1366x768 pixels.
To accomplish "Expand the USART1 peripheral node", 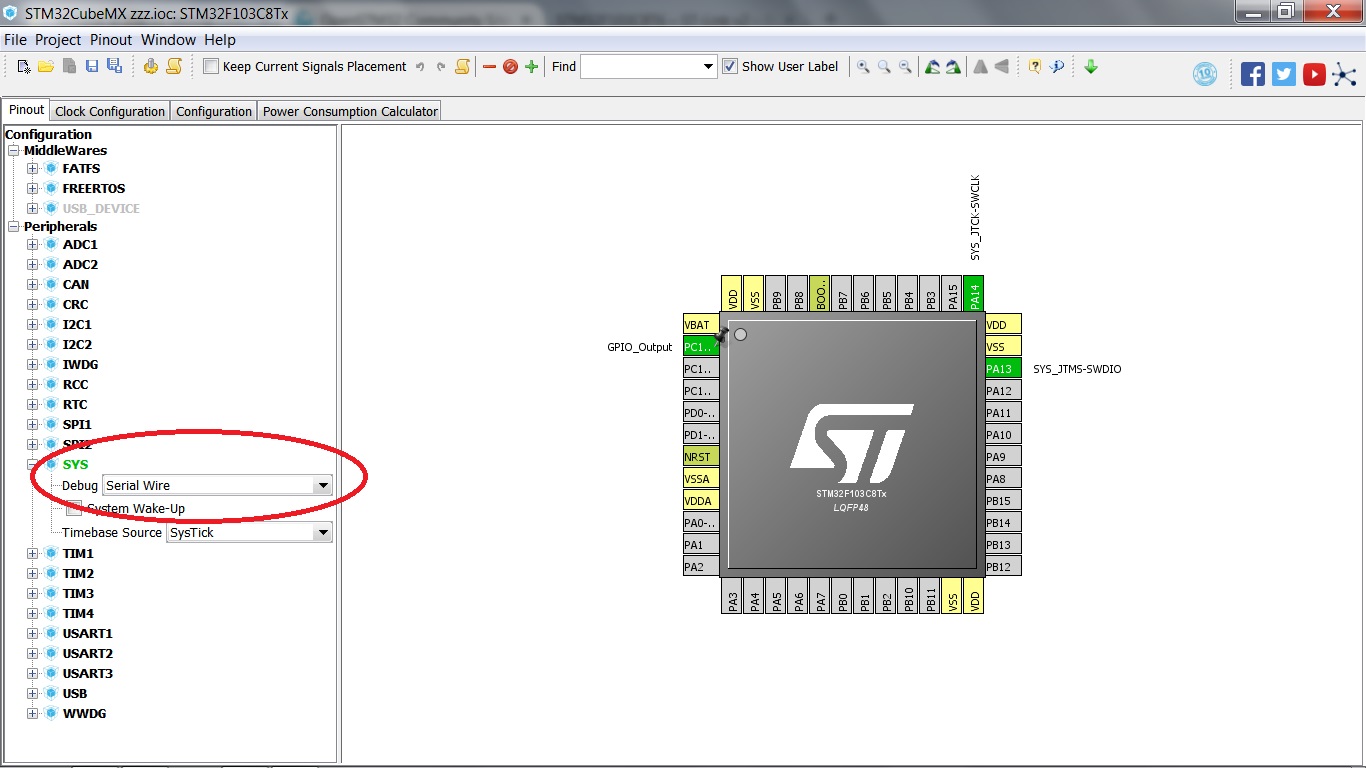I will pyautogui.click(x=33, y=633).
